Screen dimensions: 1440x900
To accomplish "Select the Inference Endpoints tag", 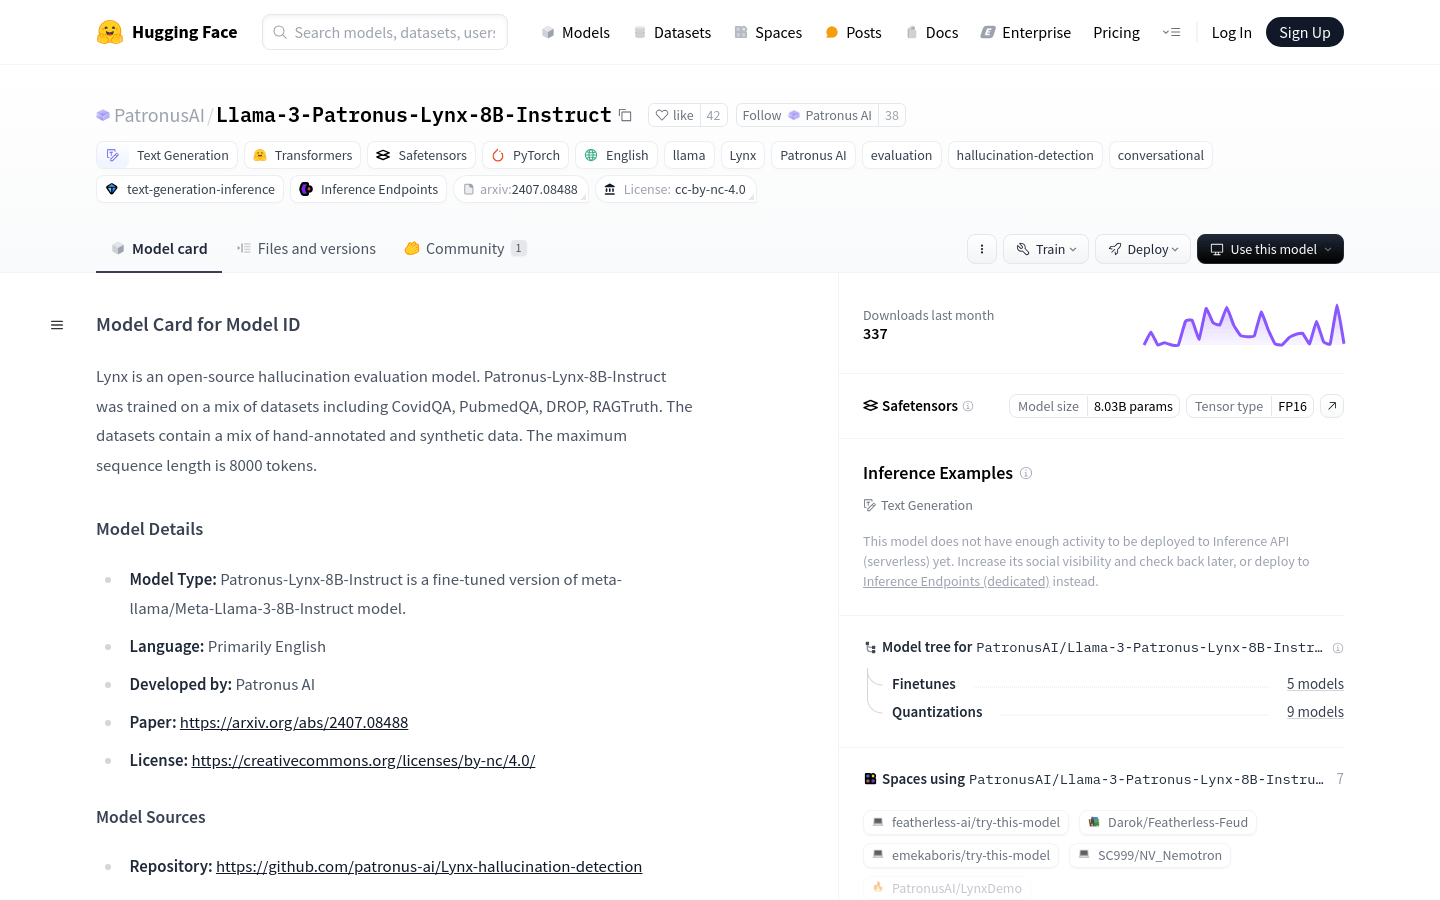I will [368, 189].
